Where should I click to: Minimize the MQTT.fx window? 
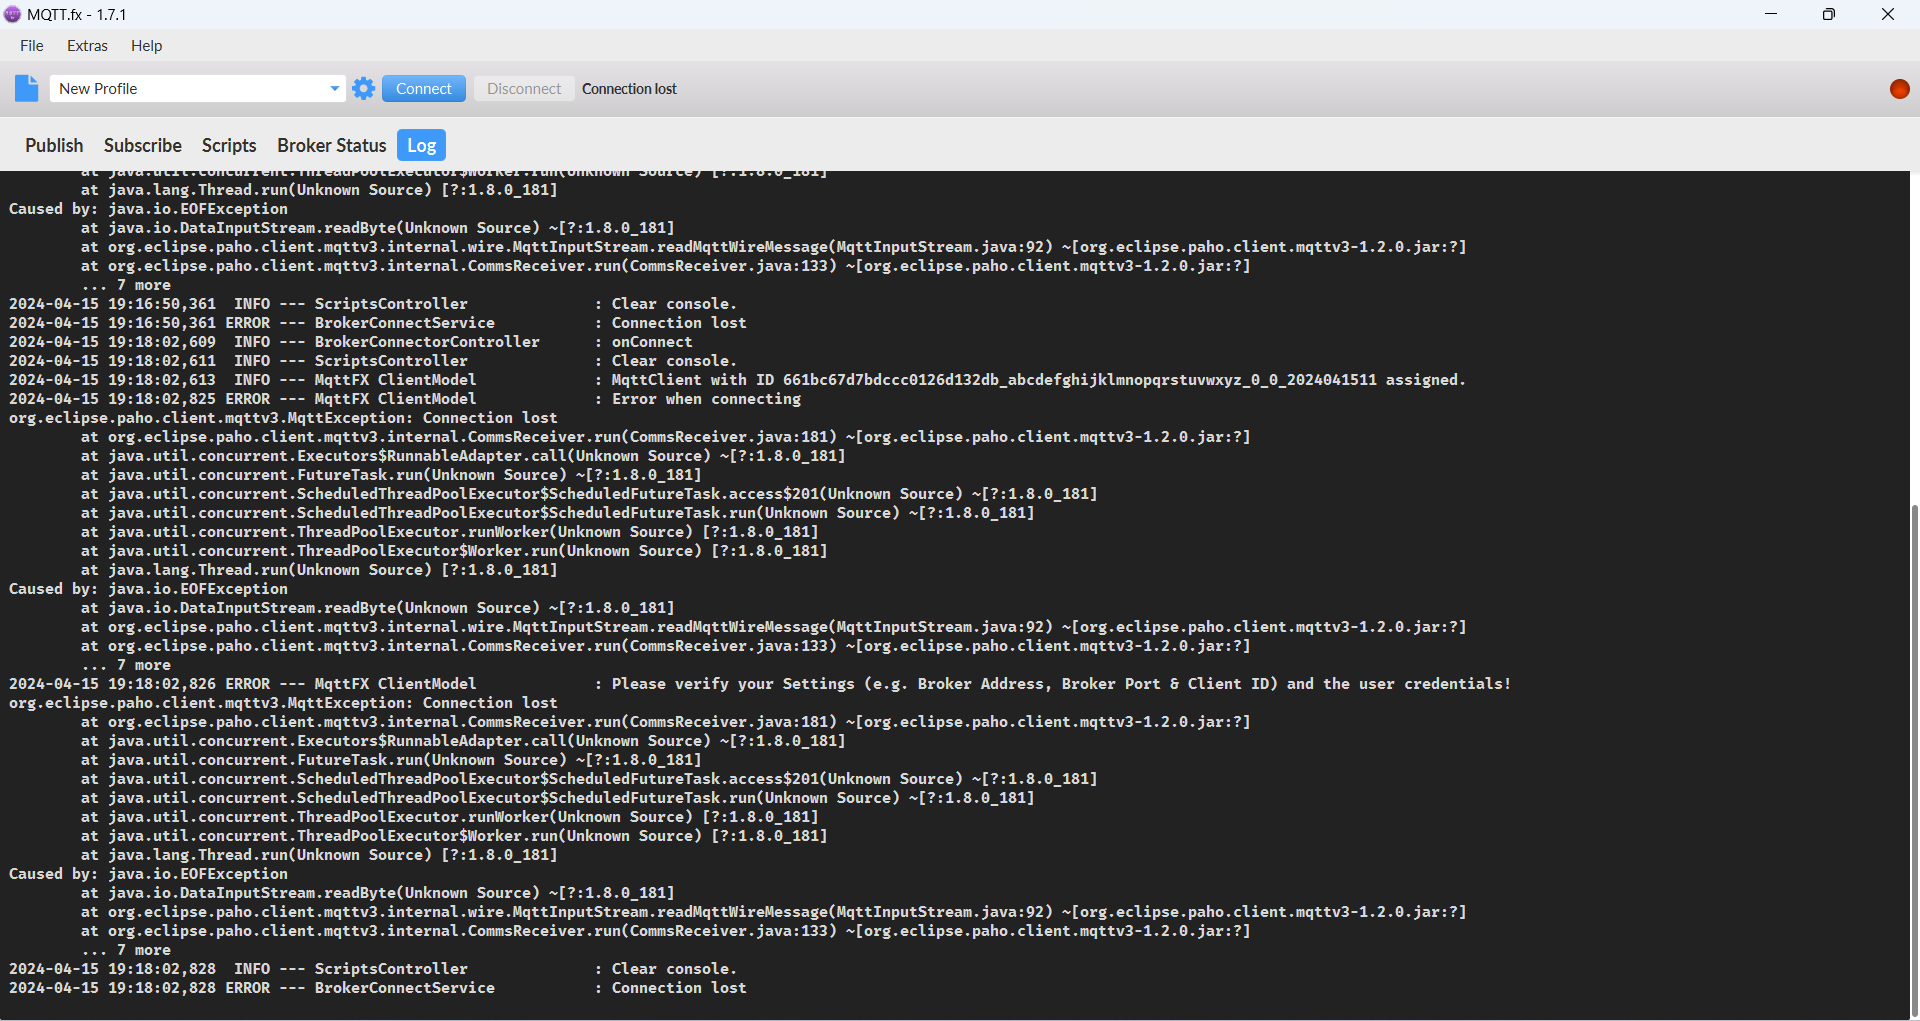(1771, 14)
